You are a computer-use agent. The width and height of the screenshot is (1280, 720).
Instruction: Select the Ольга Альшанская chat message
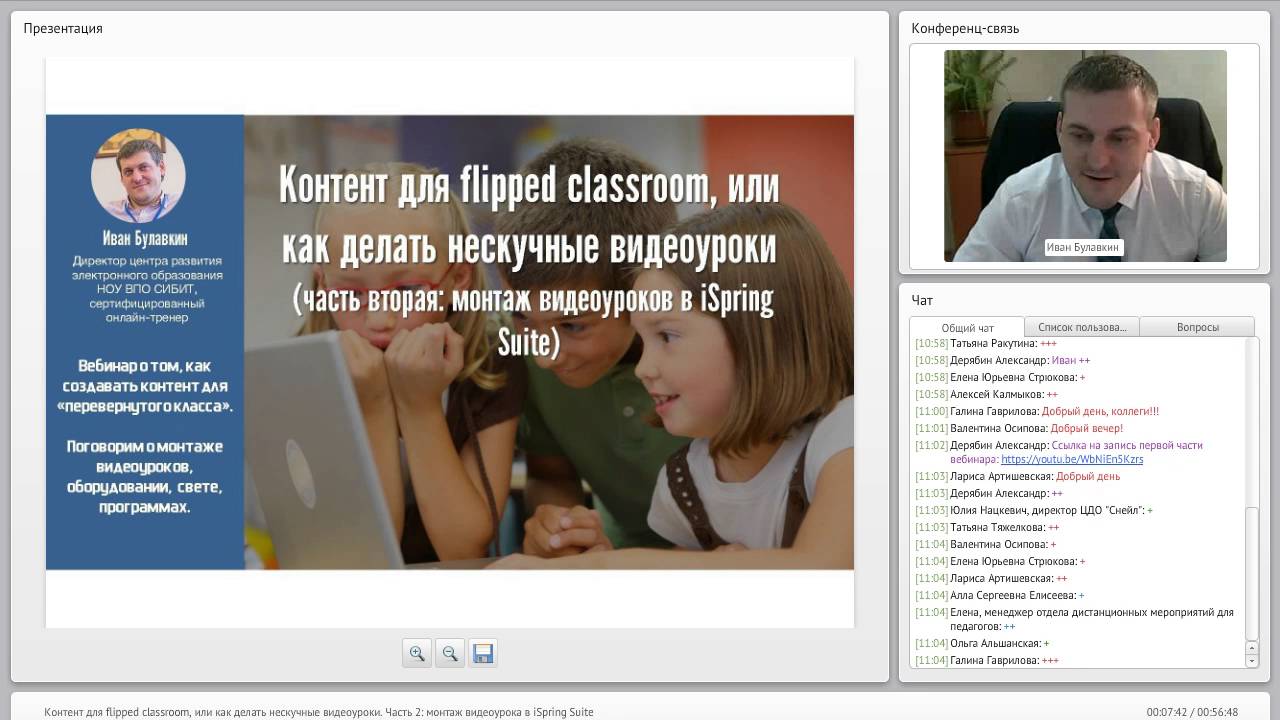982,643
